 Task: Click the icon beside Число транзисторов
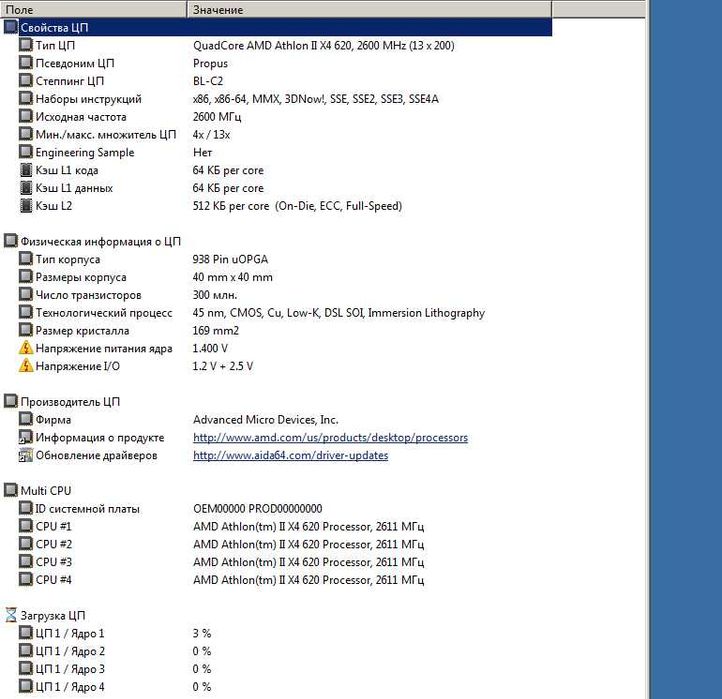pos(26,294)
